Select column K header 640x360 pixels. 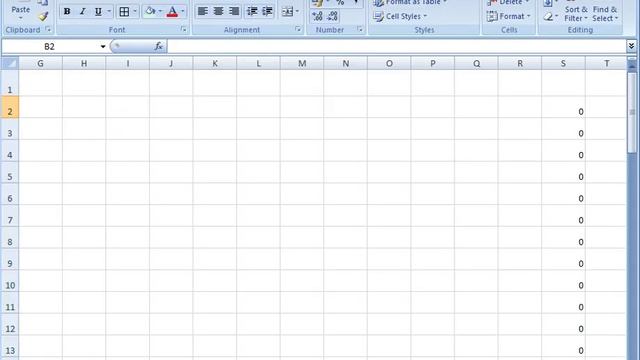click(x=215, y=63)
